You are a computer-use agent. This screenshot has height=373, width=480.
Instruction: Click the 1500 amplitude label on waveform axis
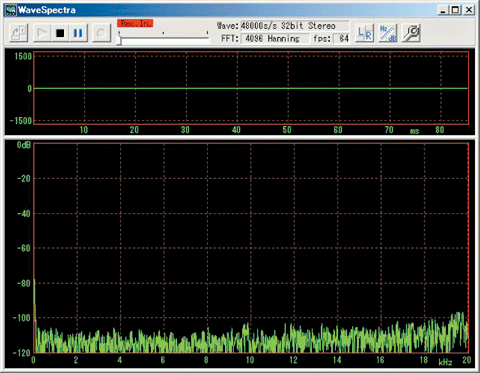[x=23, y=56]
